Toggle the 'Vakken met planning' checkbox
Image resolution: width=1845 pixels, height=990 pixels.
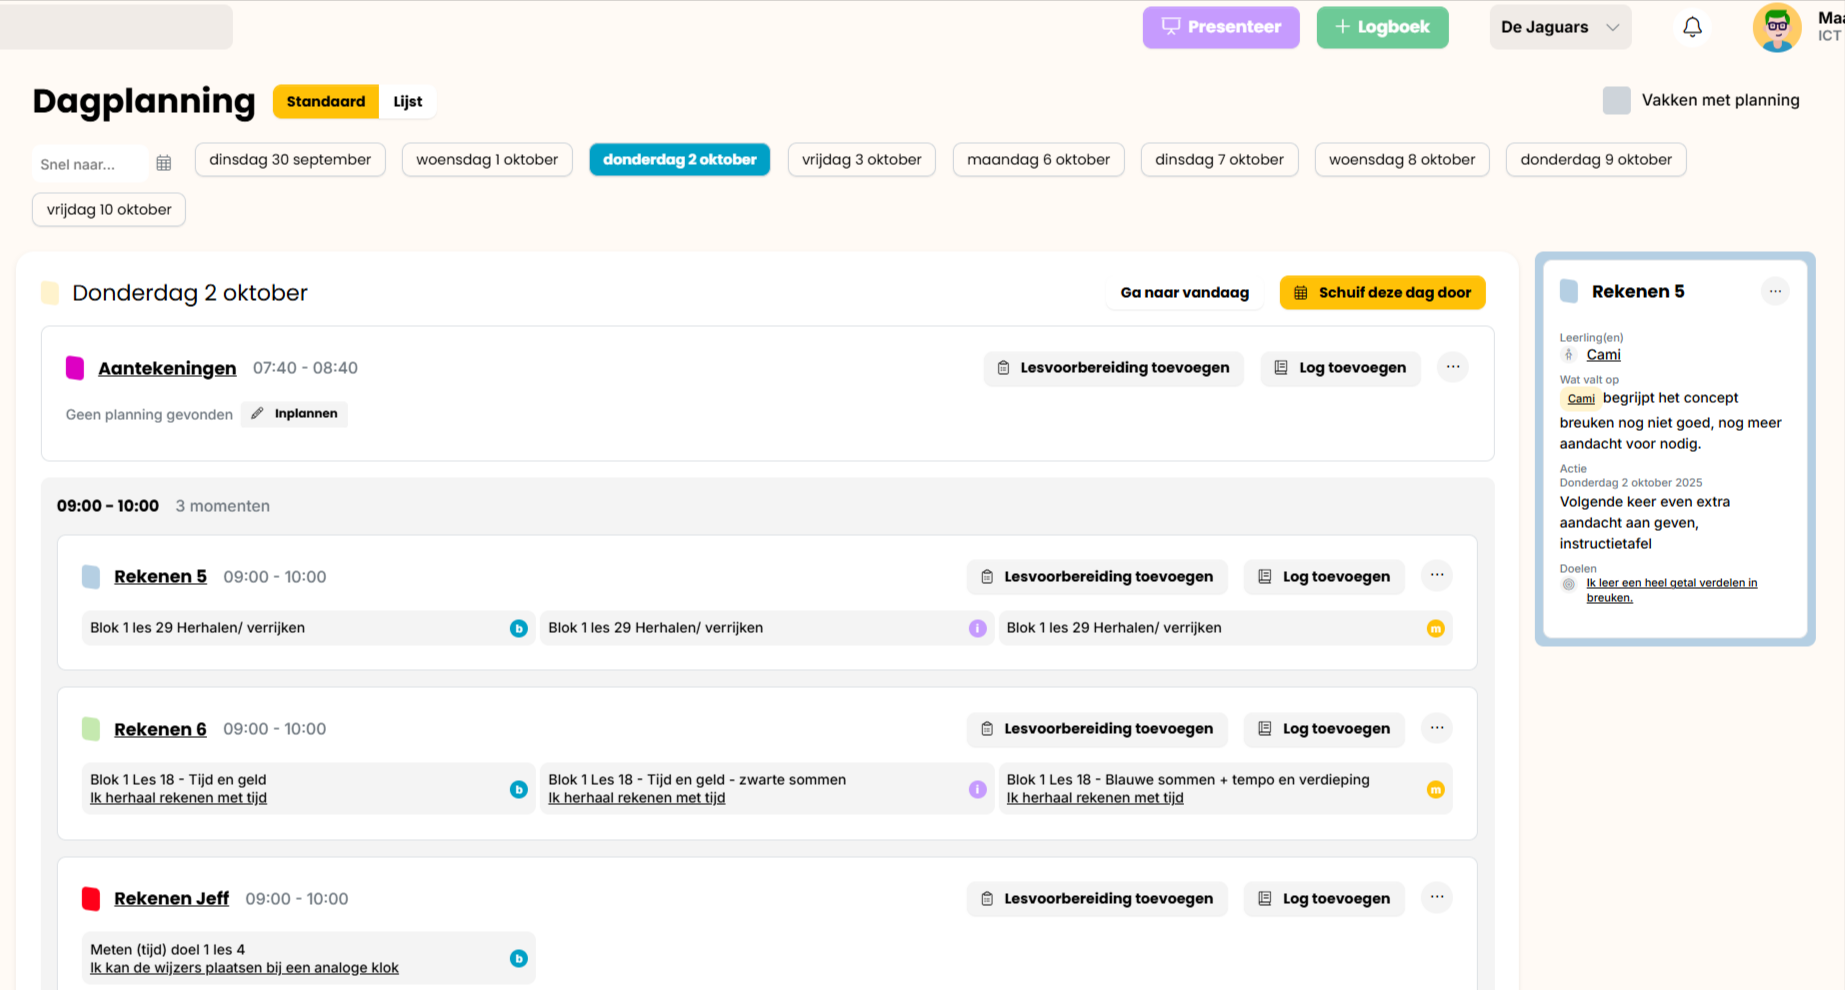tap(1616, 100)
